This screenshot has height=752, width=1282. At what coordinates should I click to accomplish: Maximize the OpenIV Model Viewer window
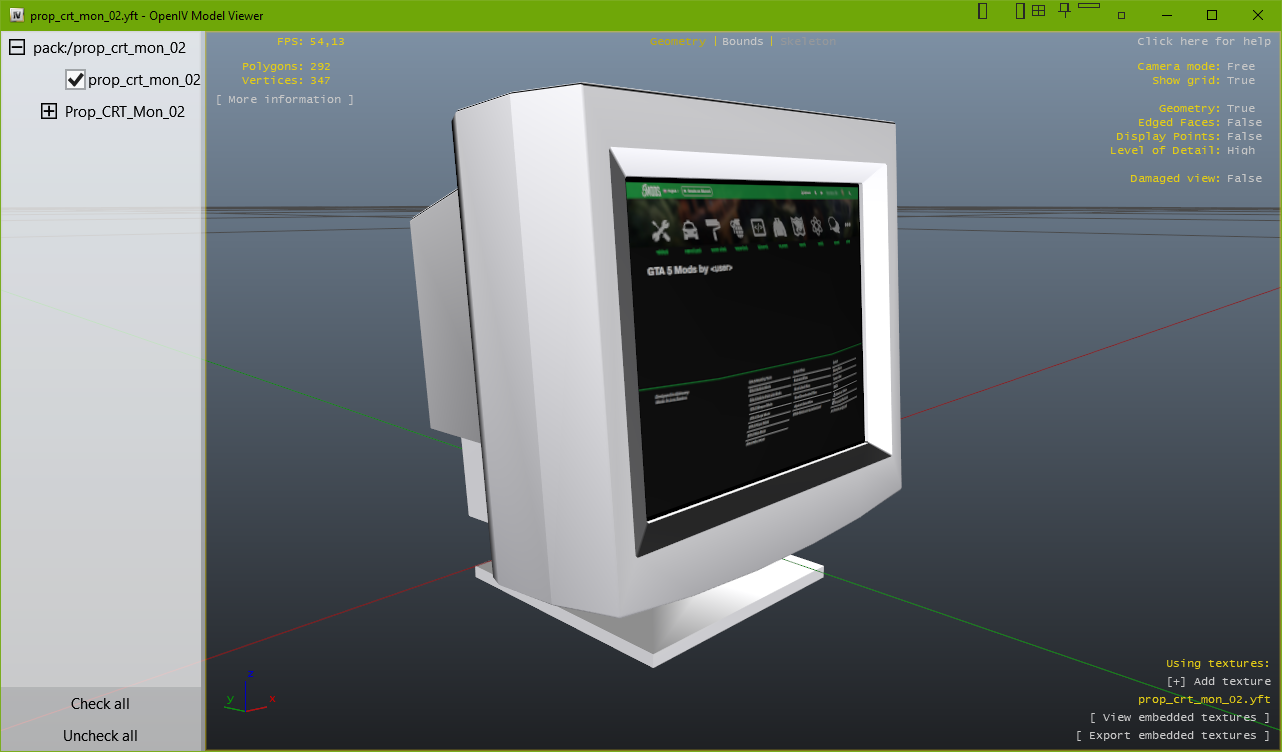tap(1212, 15)
